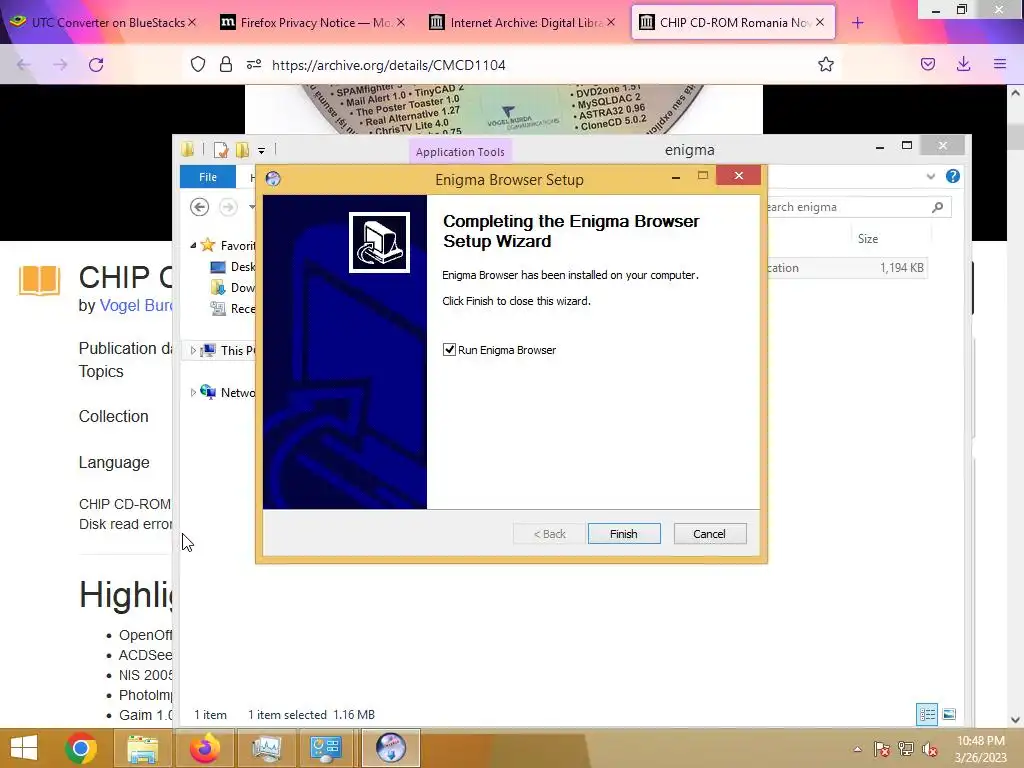
Task: Click Finish in the Enigma Browser Setup wizard
Action: pos(624,534)
